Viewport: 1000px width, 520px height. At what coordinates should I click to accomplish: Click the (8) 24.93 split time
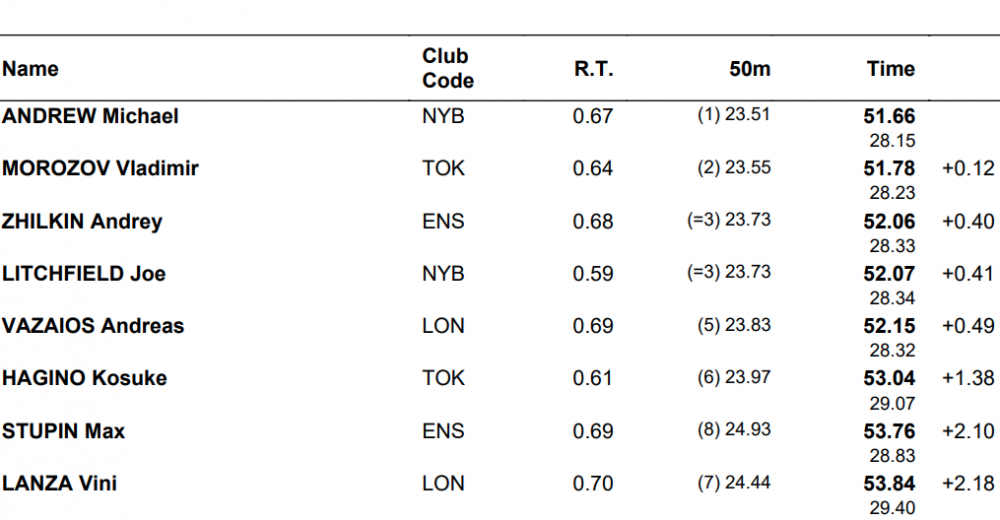click(734, 429)
